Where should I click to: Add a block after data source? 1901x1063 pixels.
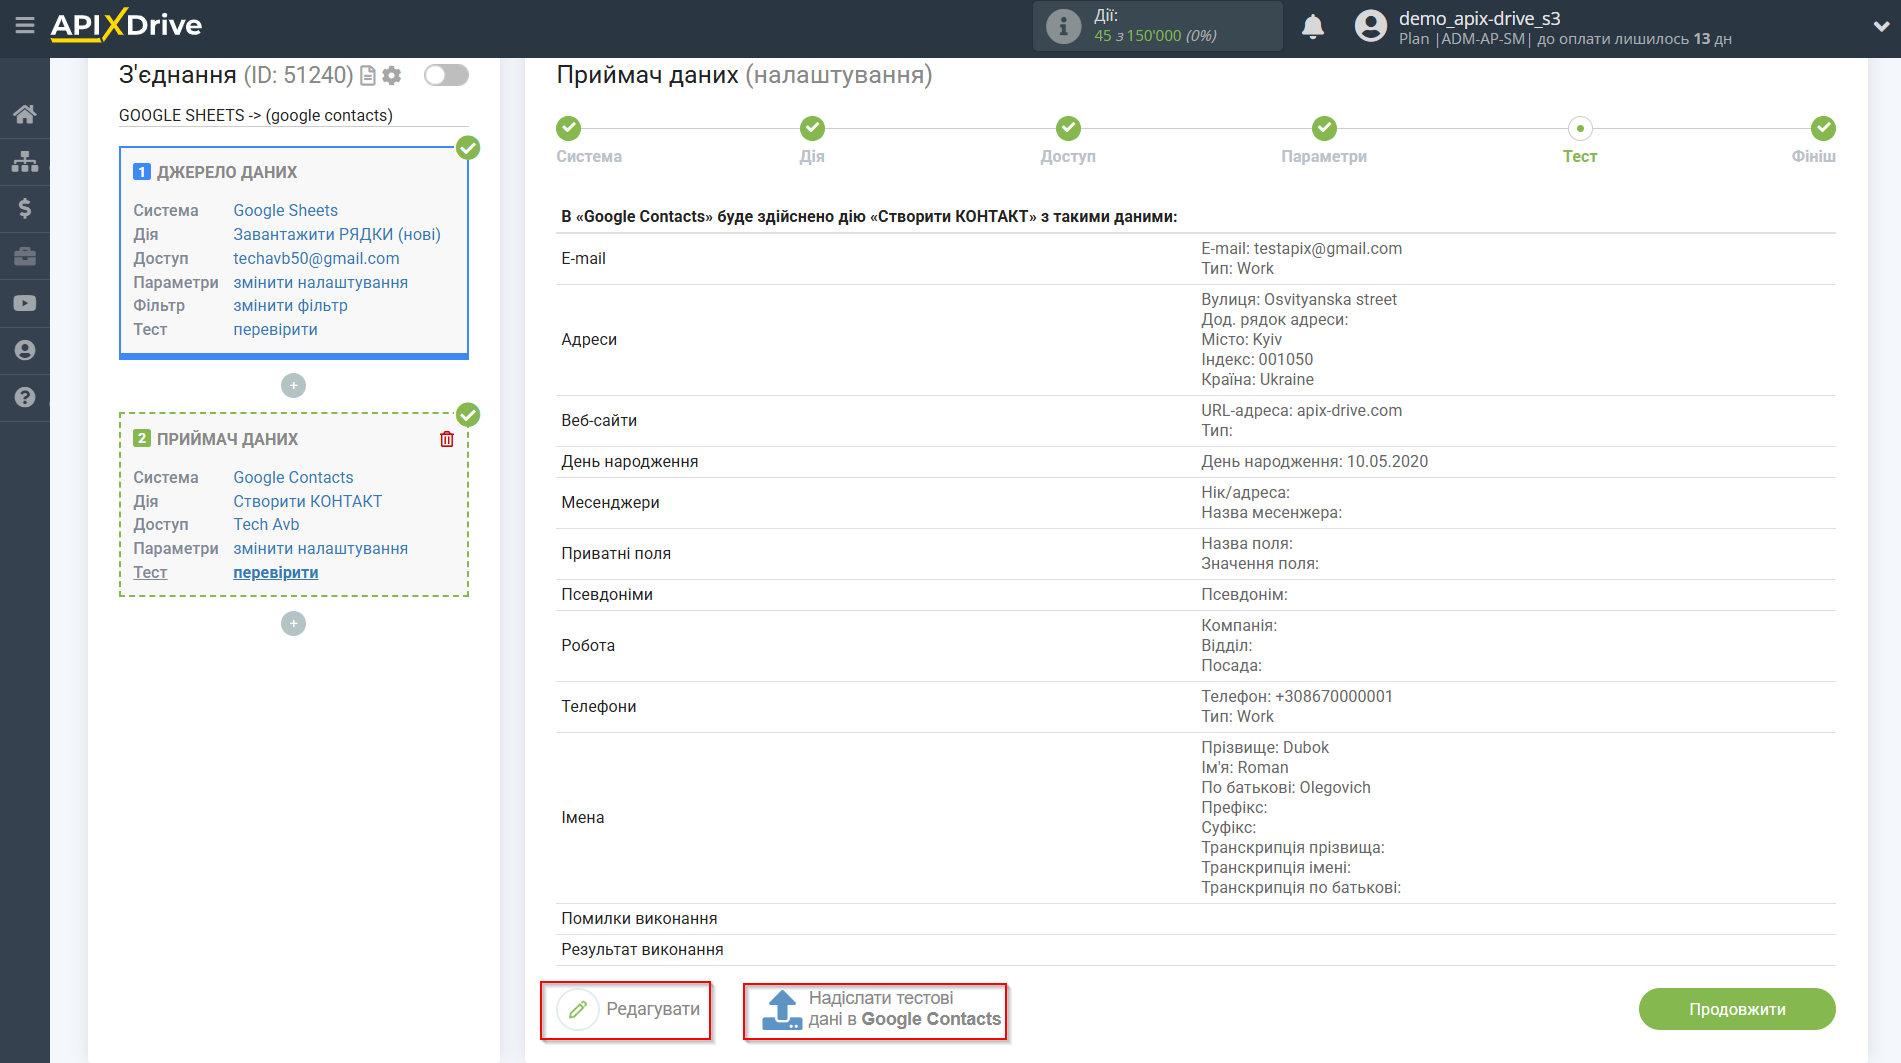tap(293, 385)
